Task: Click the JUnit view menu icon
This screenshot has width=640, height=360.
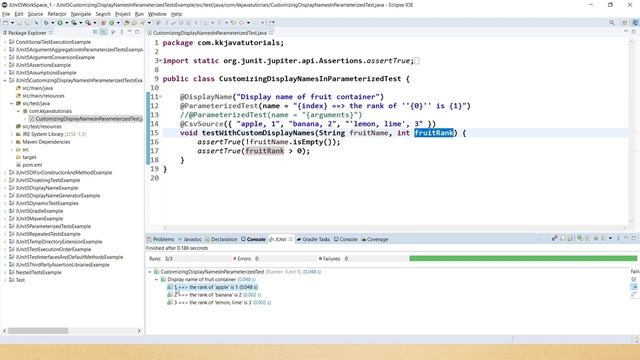Action: [618, 238]
